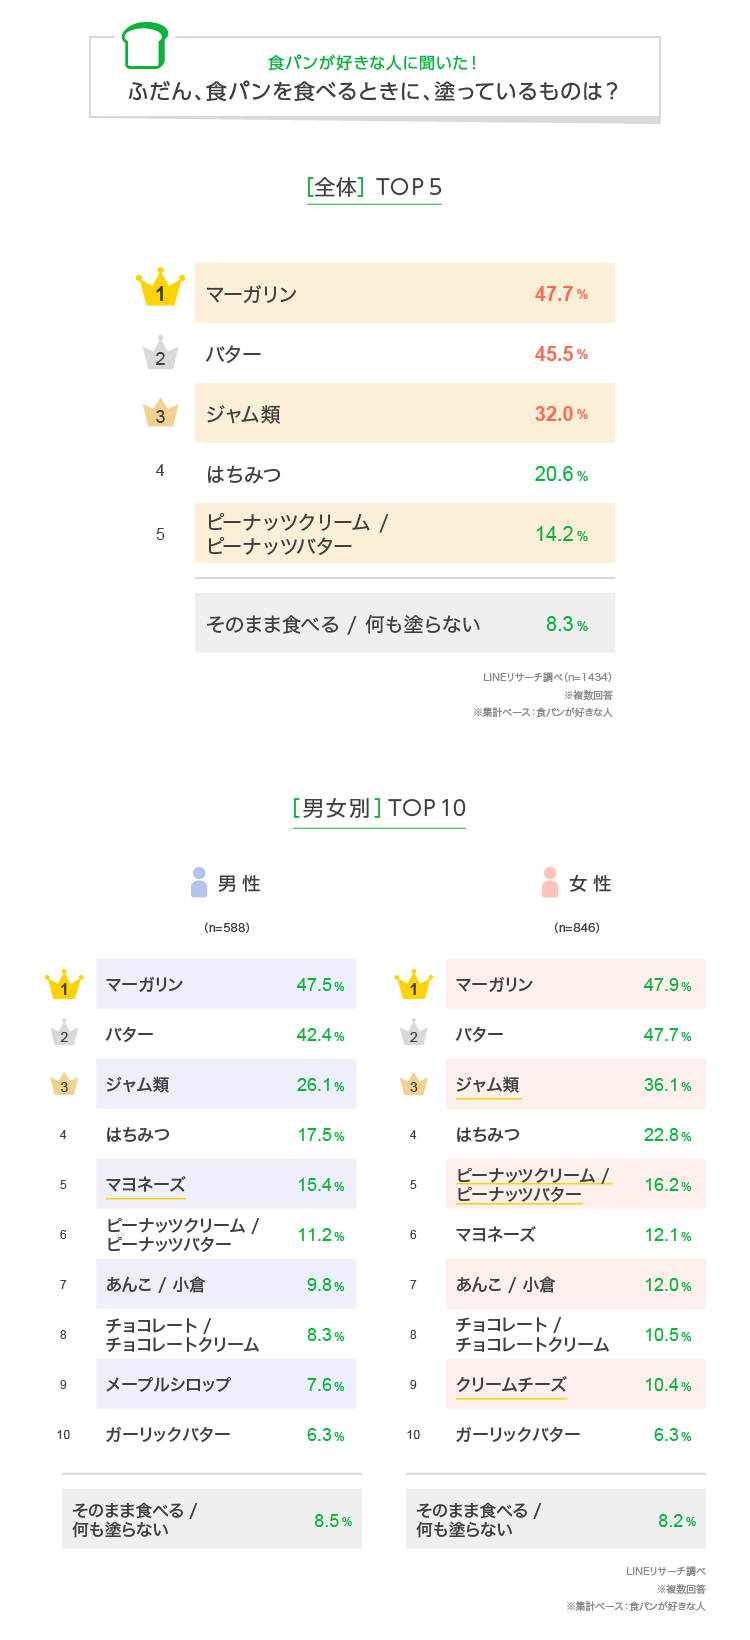
Task: Click the underlined ジャム類 in the female list
Action: coord(487,1084)
